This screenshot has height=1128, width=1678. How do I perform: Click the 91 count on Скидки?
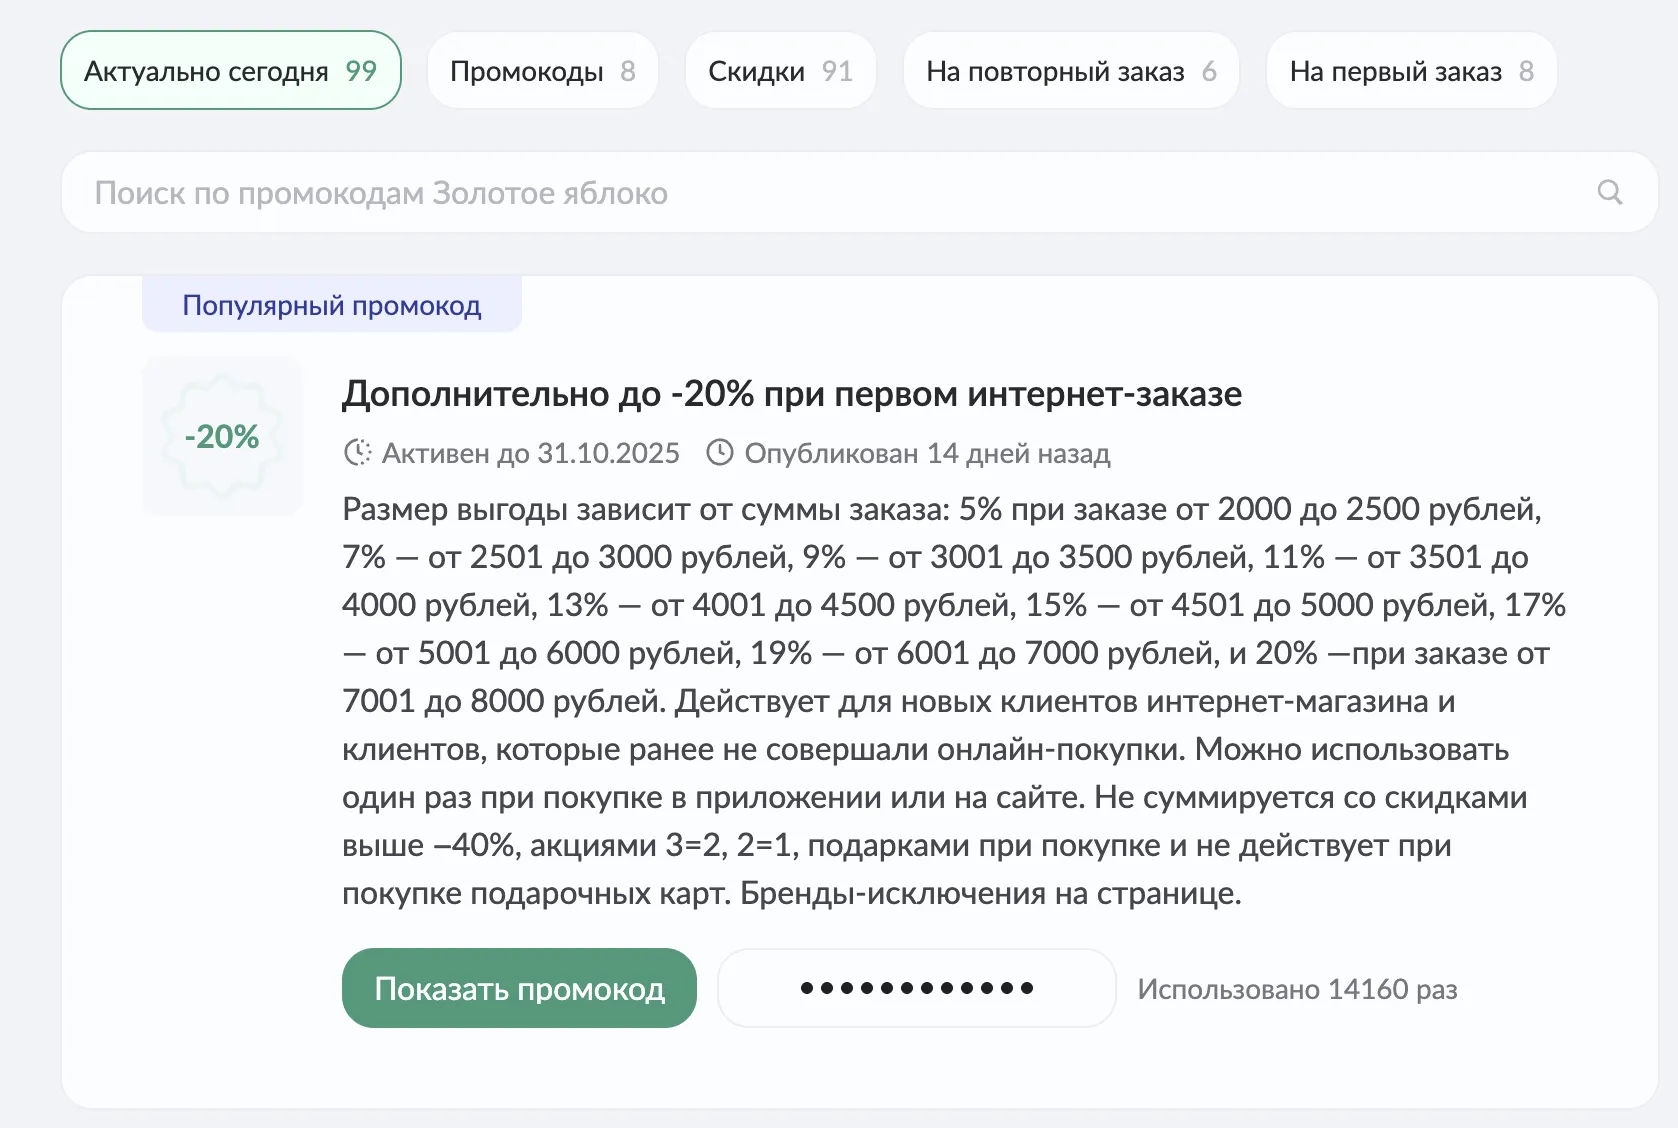click(837, 71)
